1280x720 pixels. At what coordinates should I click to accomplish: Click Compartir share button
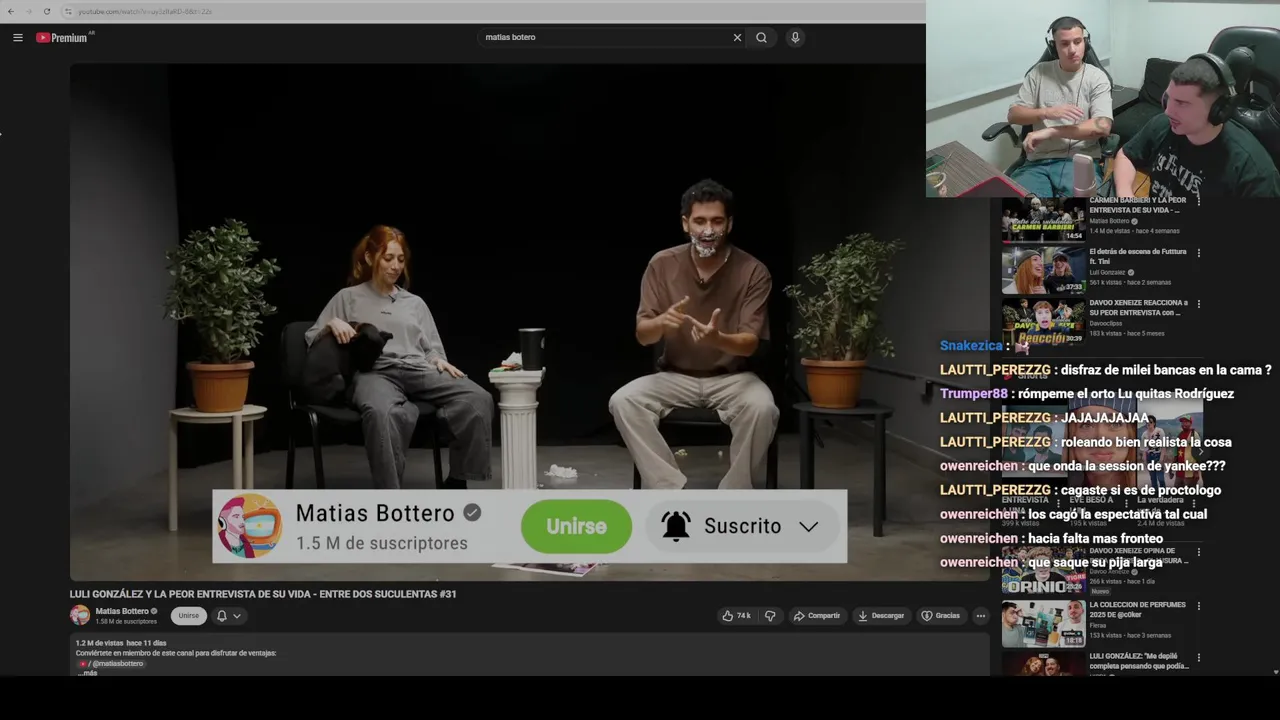tap(817, 616)
